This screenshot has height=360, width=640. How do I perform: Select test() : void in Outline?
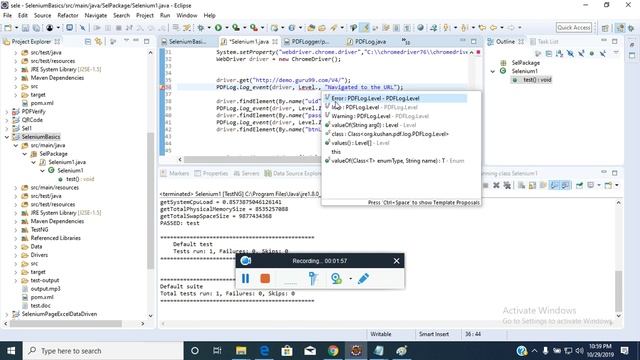coord(533,80)
